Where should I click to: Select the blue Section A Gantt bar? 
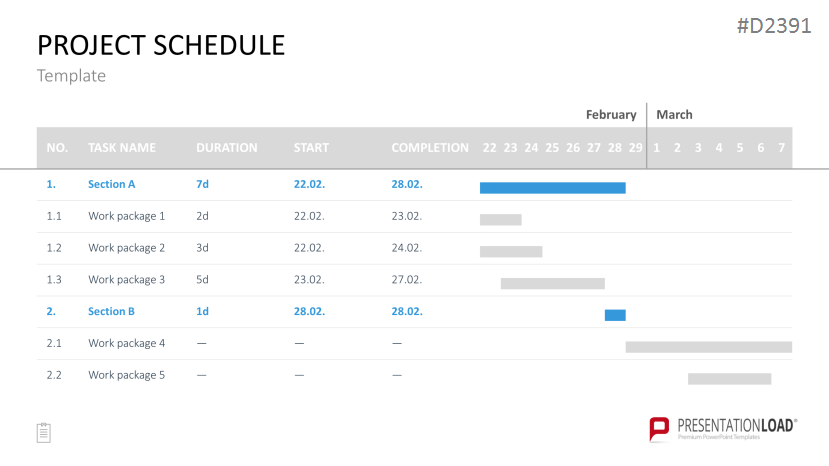[x=552, y=188]
